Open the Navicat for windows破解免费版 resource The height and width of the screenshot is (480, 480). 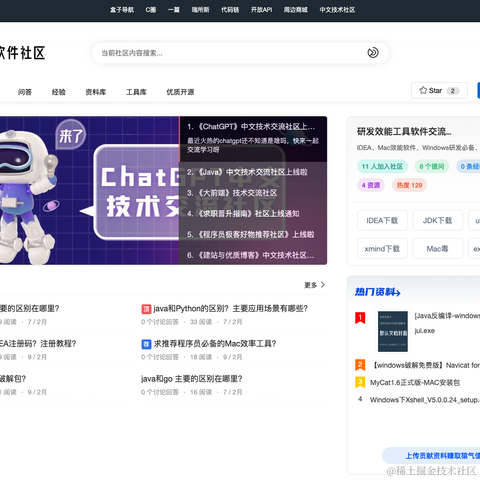pyautogui.click(x=426, y=365)
